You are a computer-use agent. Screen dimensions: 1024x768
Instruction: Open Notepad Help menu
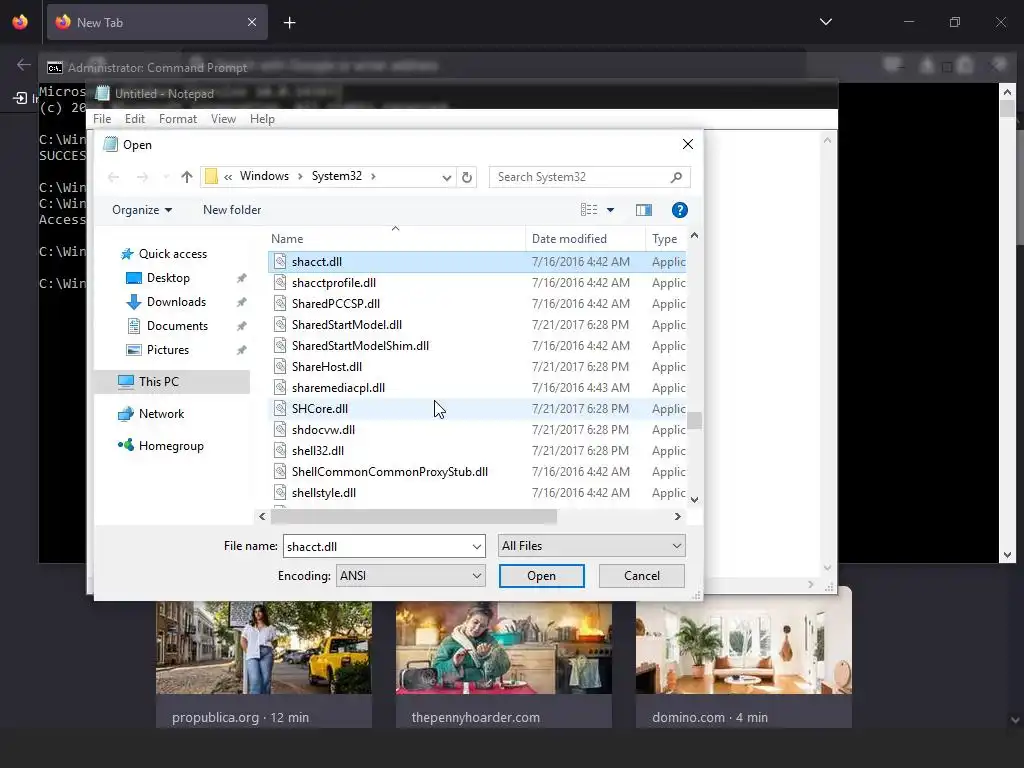262,119
